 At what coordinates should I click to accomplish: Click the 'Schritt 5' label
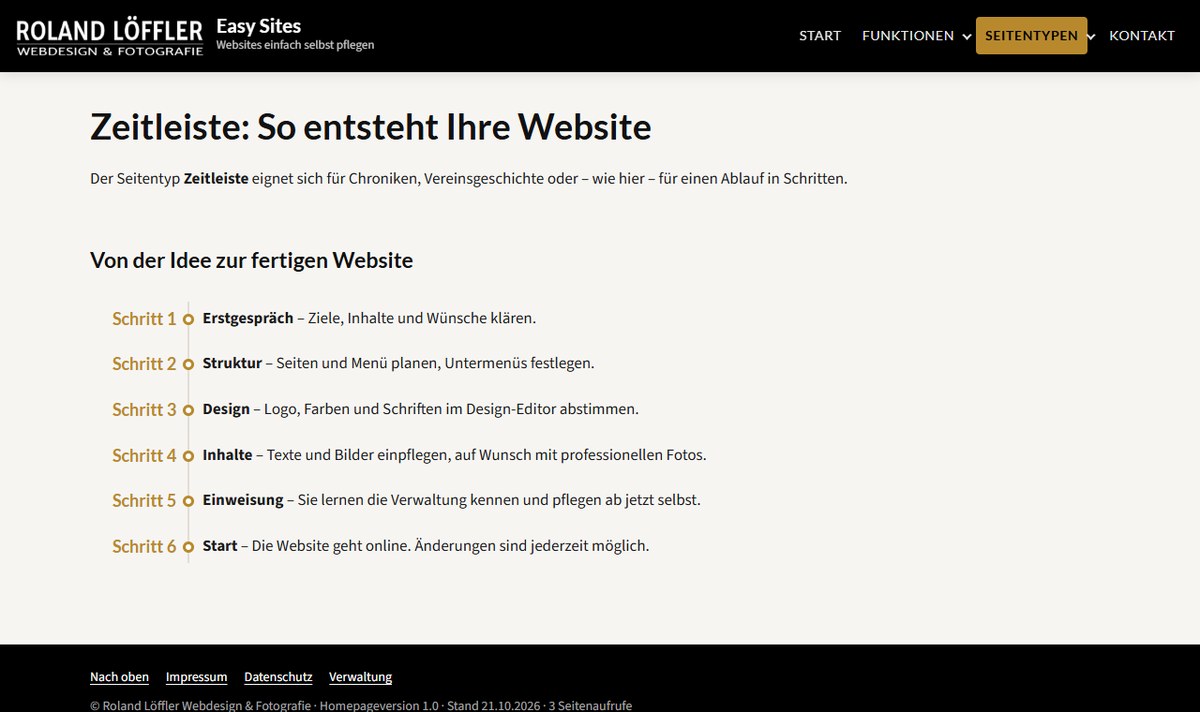click(x=144, y=501)
